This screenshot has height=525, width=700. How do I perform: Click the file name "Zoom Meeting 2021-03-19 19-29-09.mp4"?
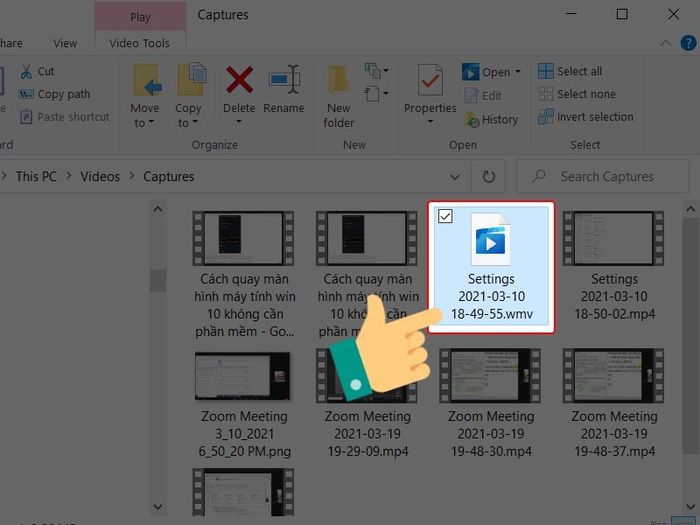[367, 433]
